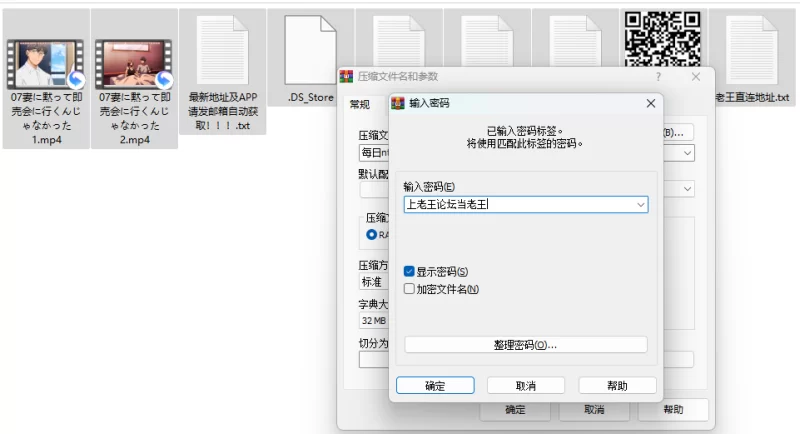Click the WinRAR icon in 压缩文件名和参数 title bar
Viewport: 800px width, 434px height.
click(x=346, y=76)
